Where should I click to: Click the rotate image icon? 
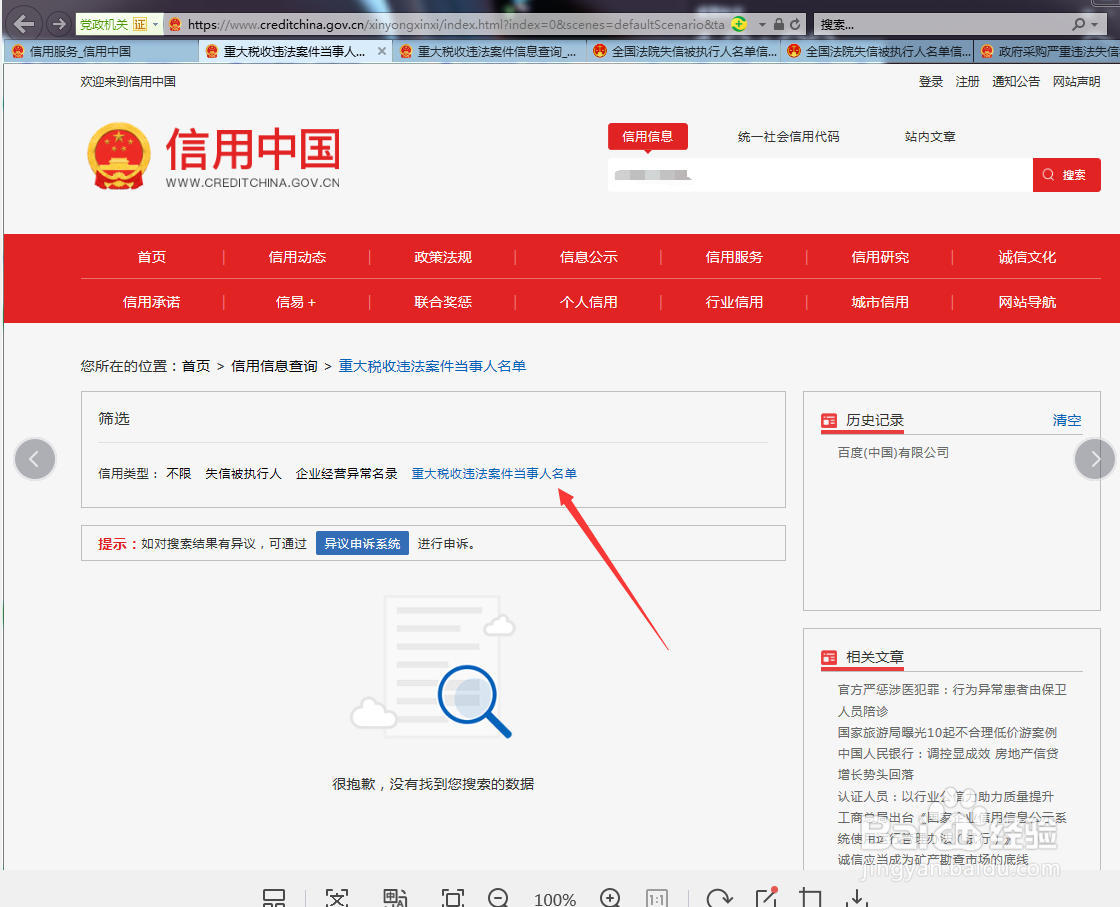[719, 898]
